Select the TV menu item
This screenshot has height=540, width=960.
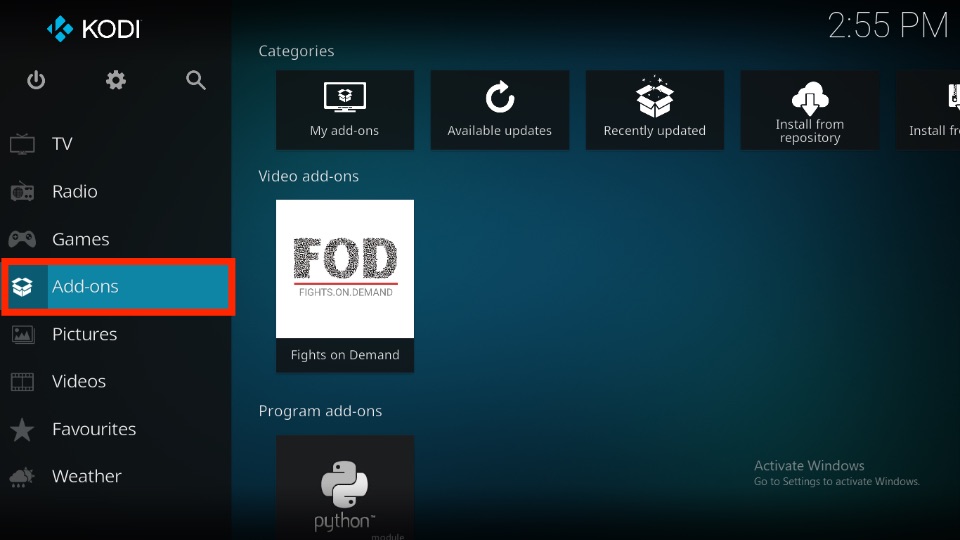(116, 144)
